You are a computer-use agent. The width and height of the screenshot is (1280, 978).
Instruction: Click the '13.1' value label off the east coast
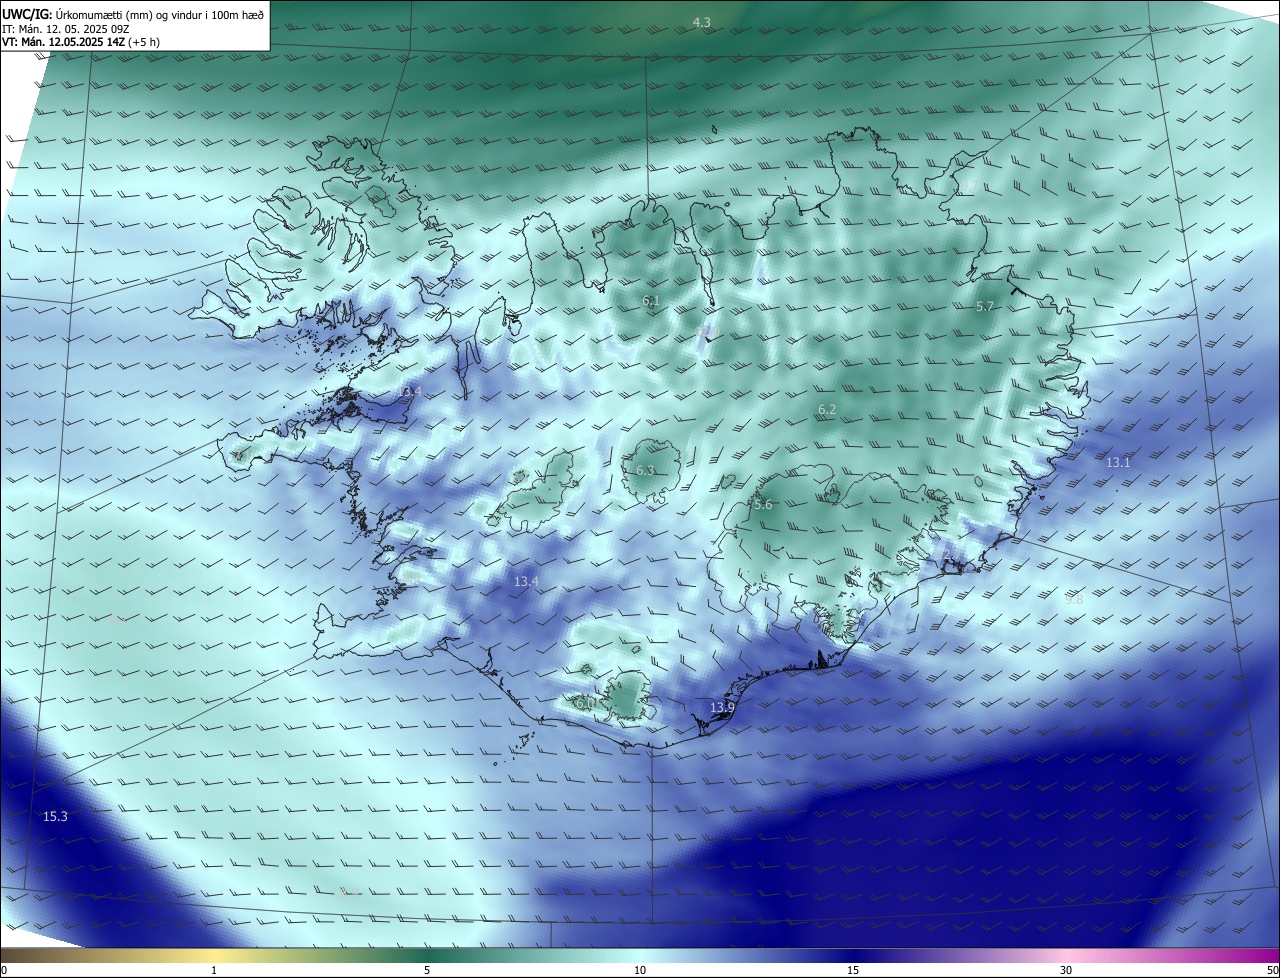click(x=1118, y=462)
